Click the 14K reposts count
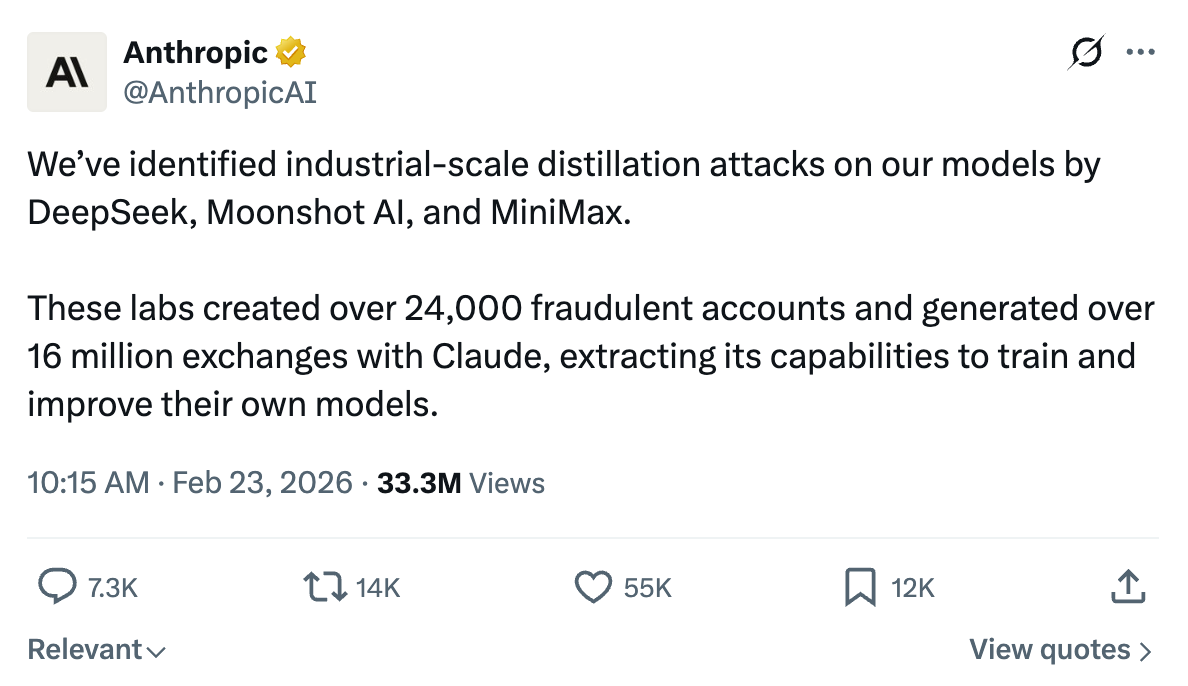The height and width of the screenshot is (686, 1188). [x=378, y=589]
